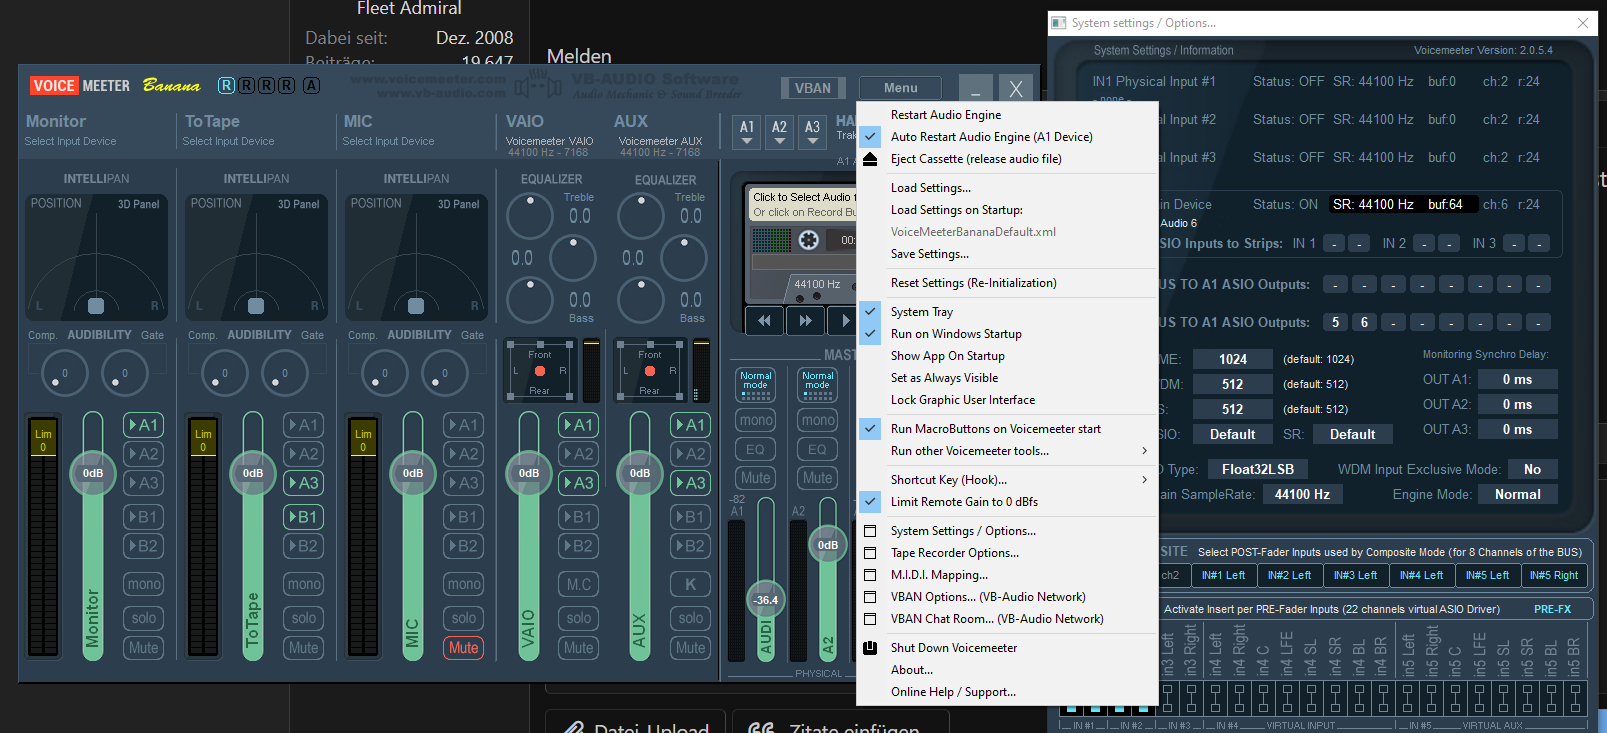
Task: Select Load Settings... menu entry
Action: coord(1007,188)
